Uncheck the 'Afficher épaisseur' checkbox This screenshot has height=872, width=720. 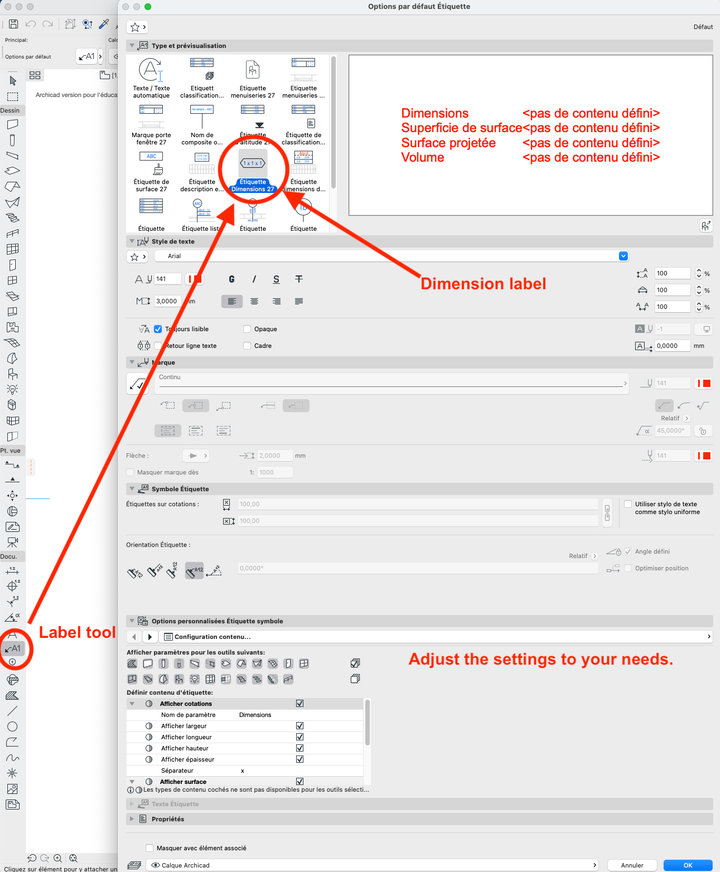click(x=300, y=759)
